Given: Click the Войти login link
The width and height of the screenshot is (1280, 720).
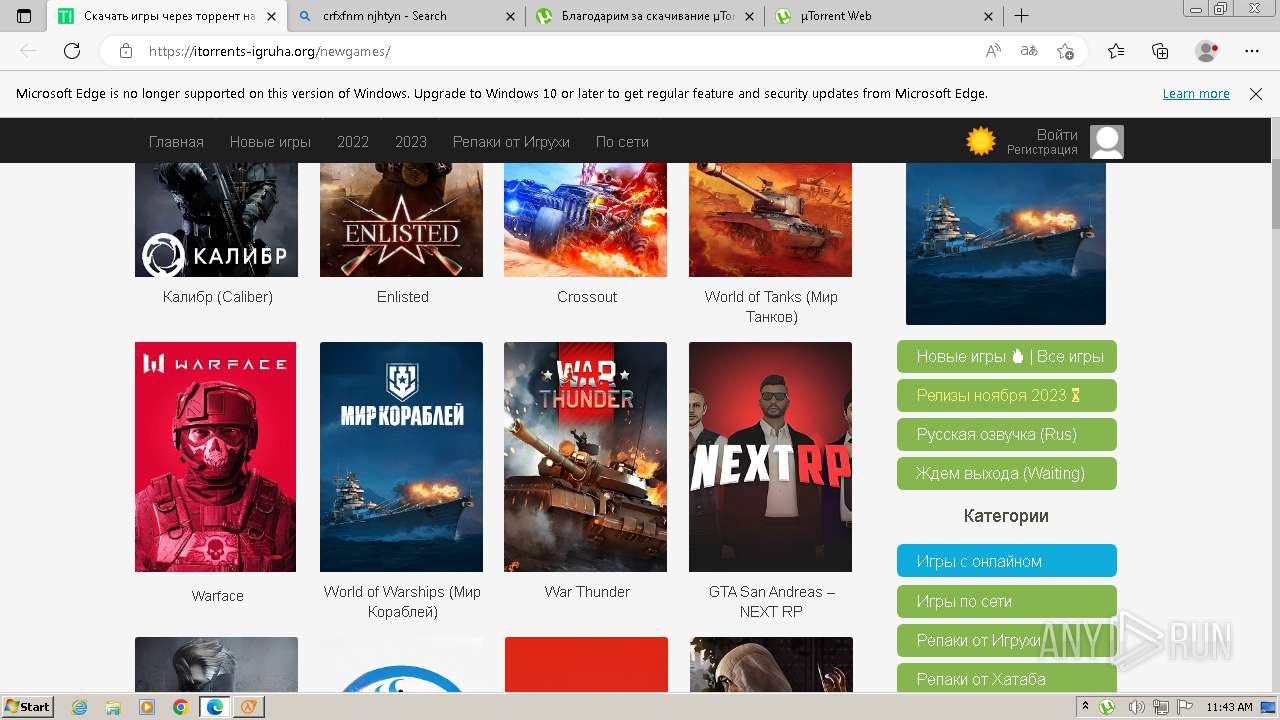Looking at the screenshot, I should click(x=1057, y=135).
